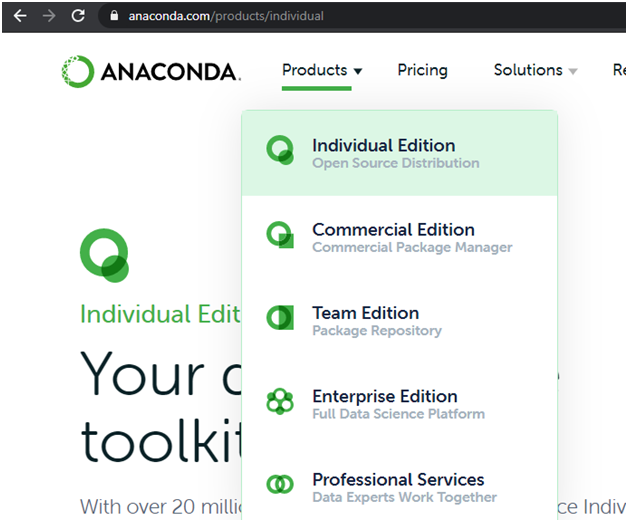Click the Individual Edition menu icon

[280, 150]
